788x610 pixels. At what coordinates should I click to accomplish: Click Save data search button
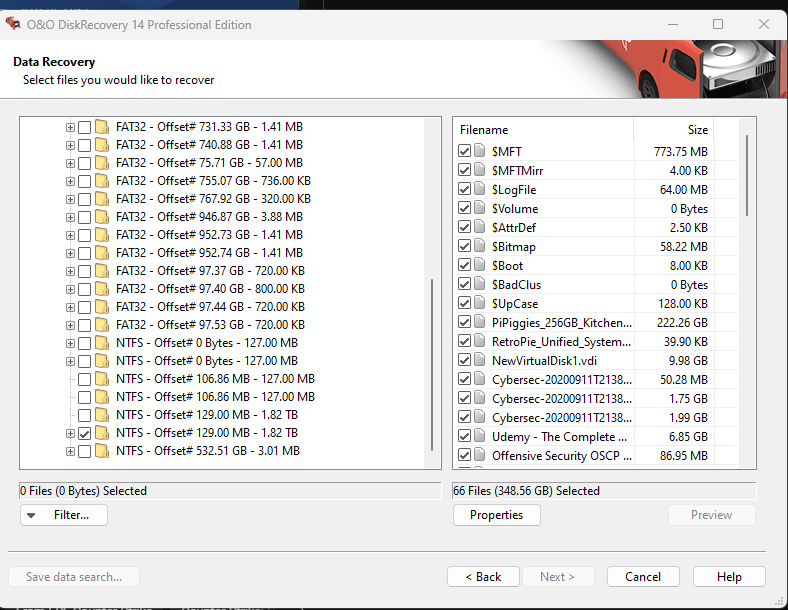(74, 577)
